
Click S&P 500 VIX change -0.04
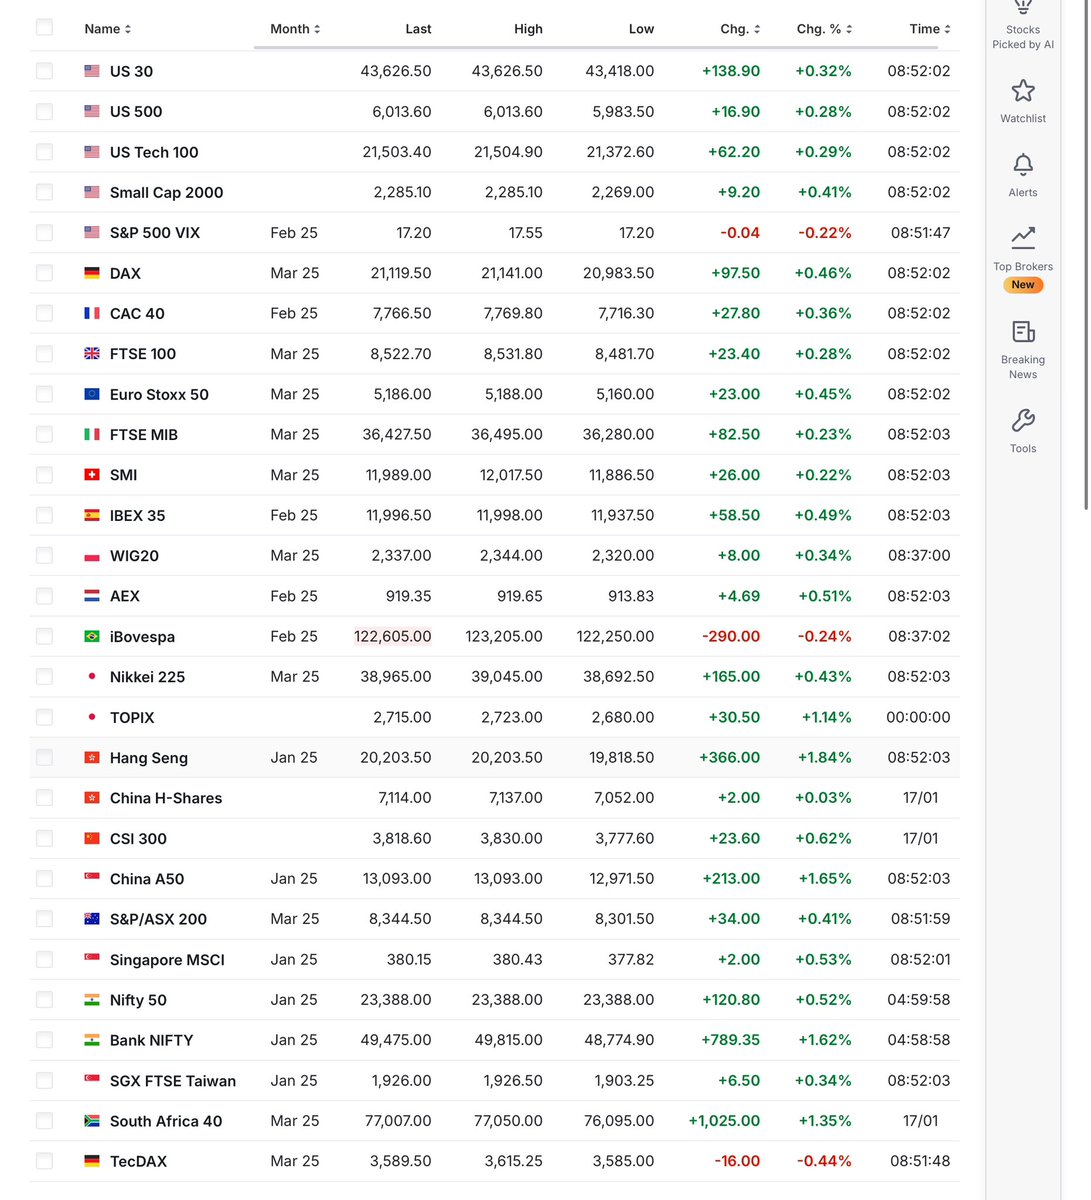click(x=740, y=233)
